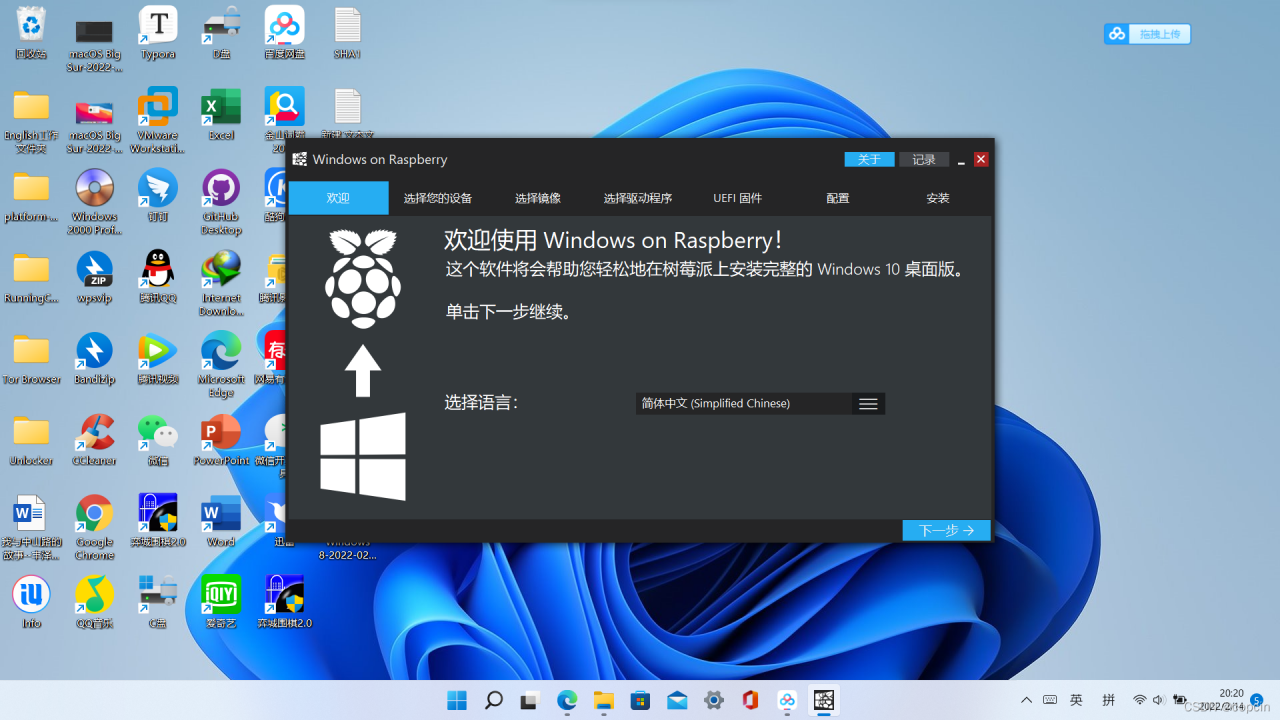Viewport: 1280px width, 720px height.
Task: Launch Bandizip from the desktop
Action: click(95, 358)
